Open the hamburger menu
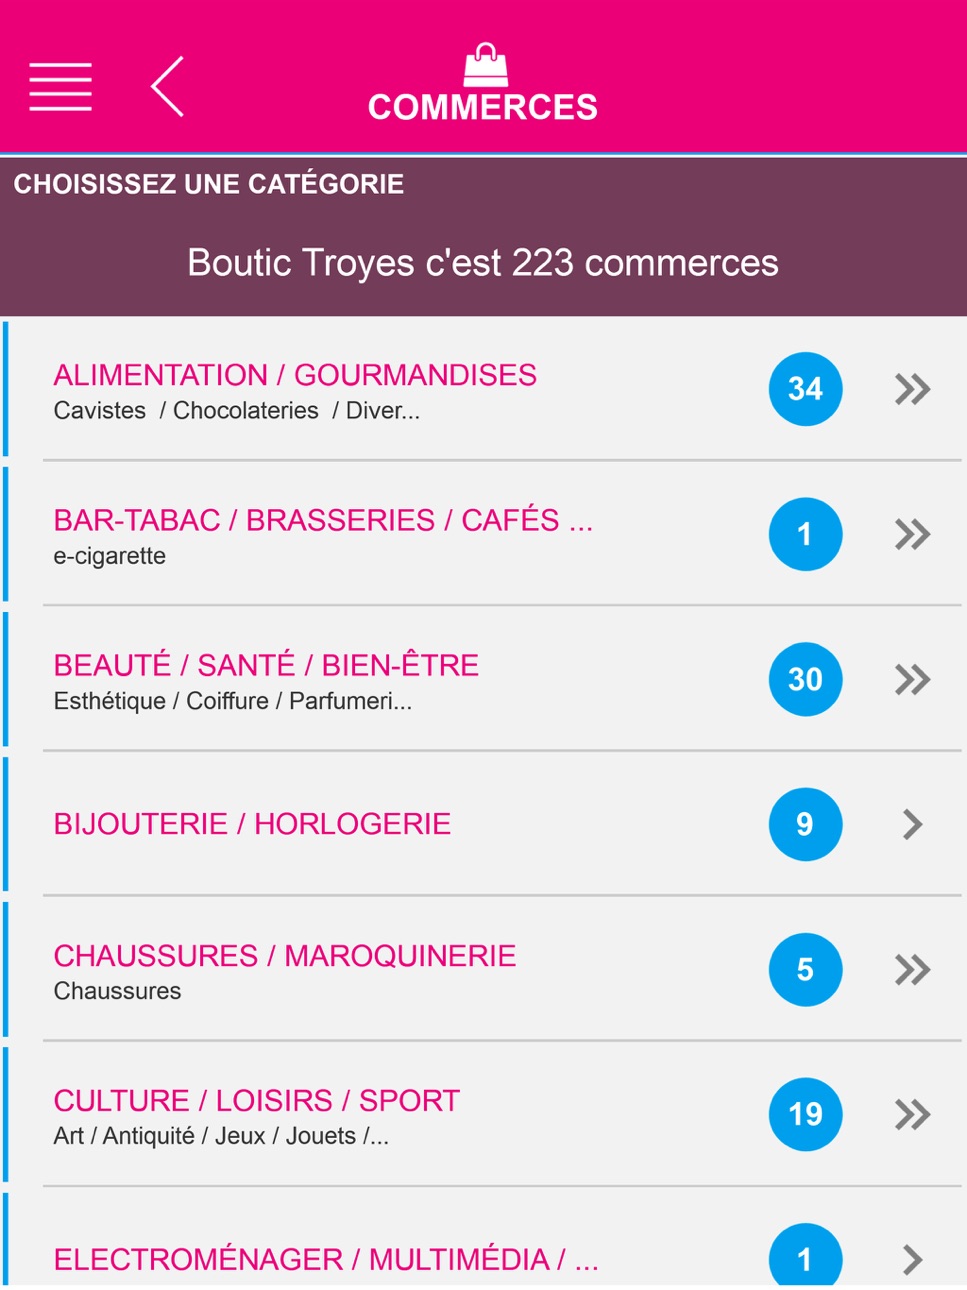Viewport: 967px width, 1290px height. pos(60,86)
